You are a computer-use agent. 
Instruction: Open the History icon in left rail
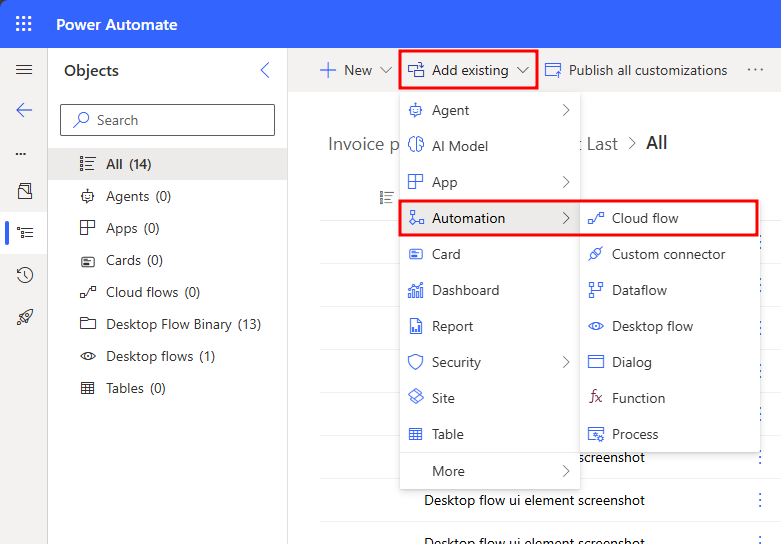[x=24, y=275]
